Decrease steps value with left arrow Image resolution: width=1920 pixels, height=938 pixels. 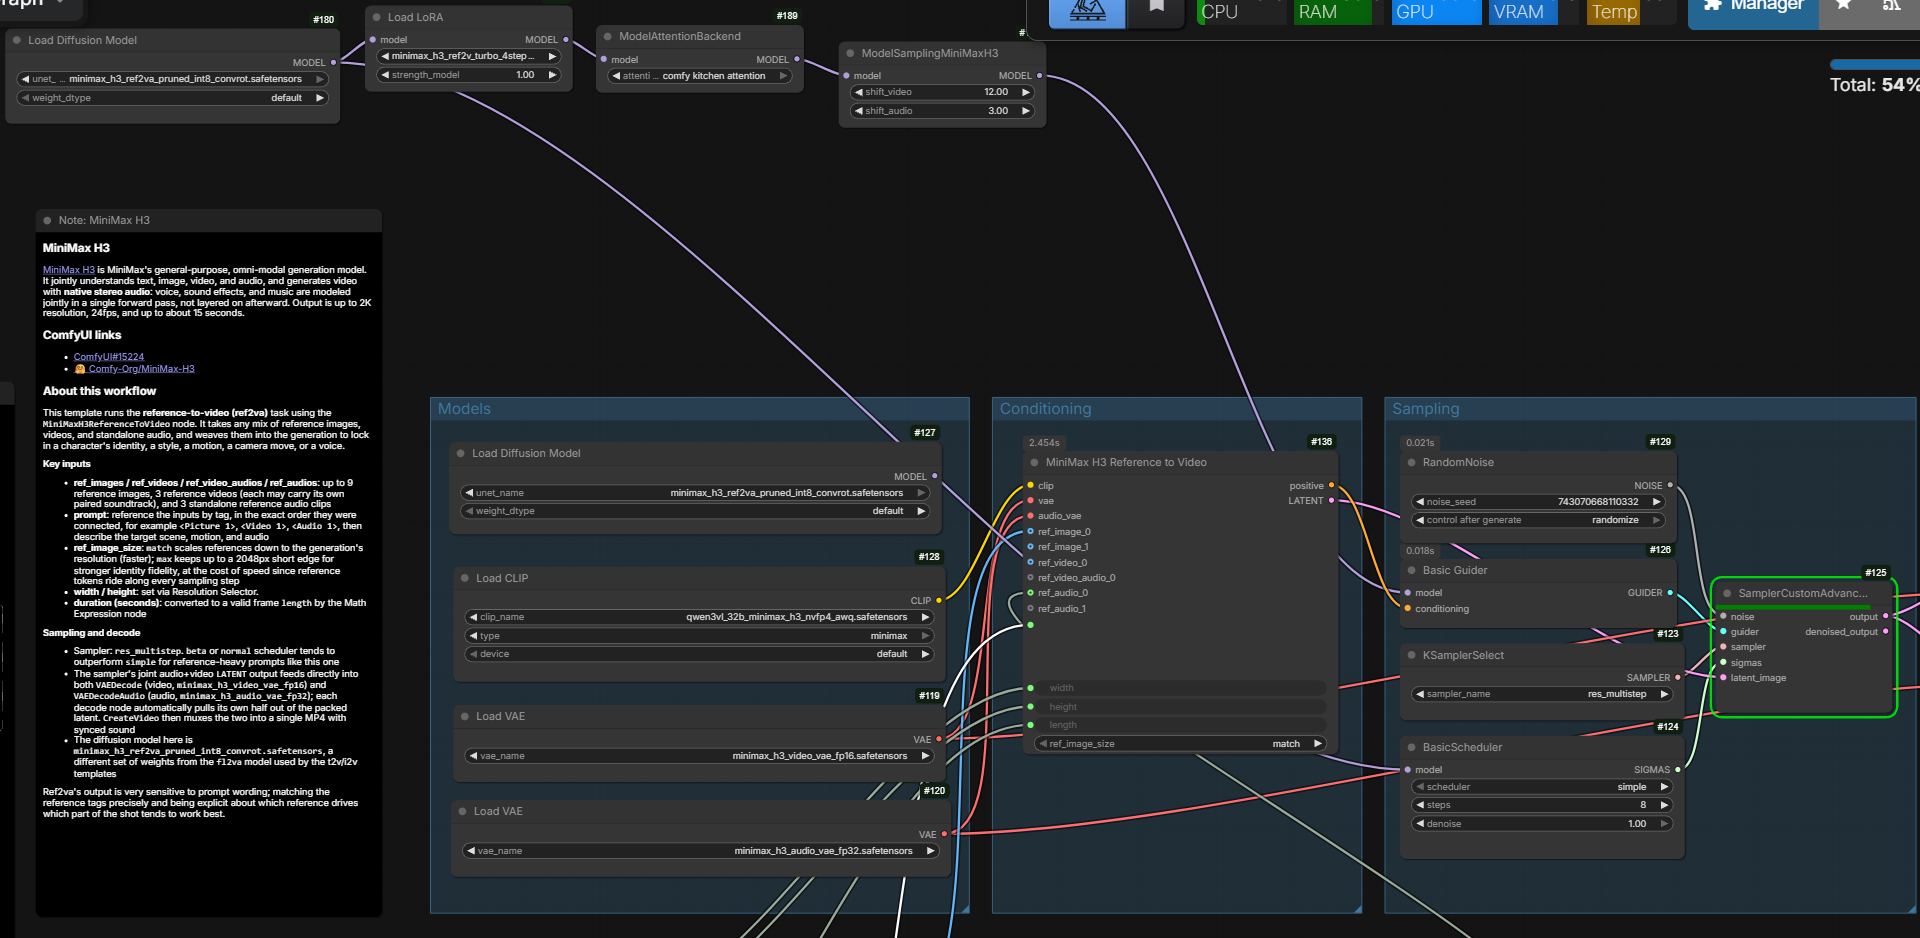coord(1420,805)
